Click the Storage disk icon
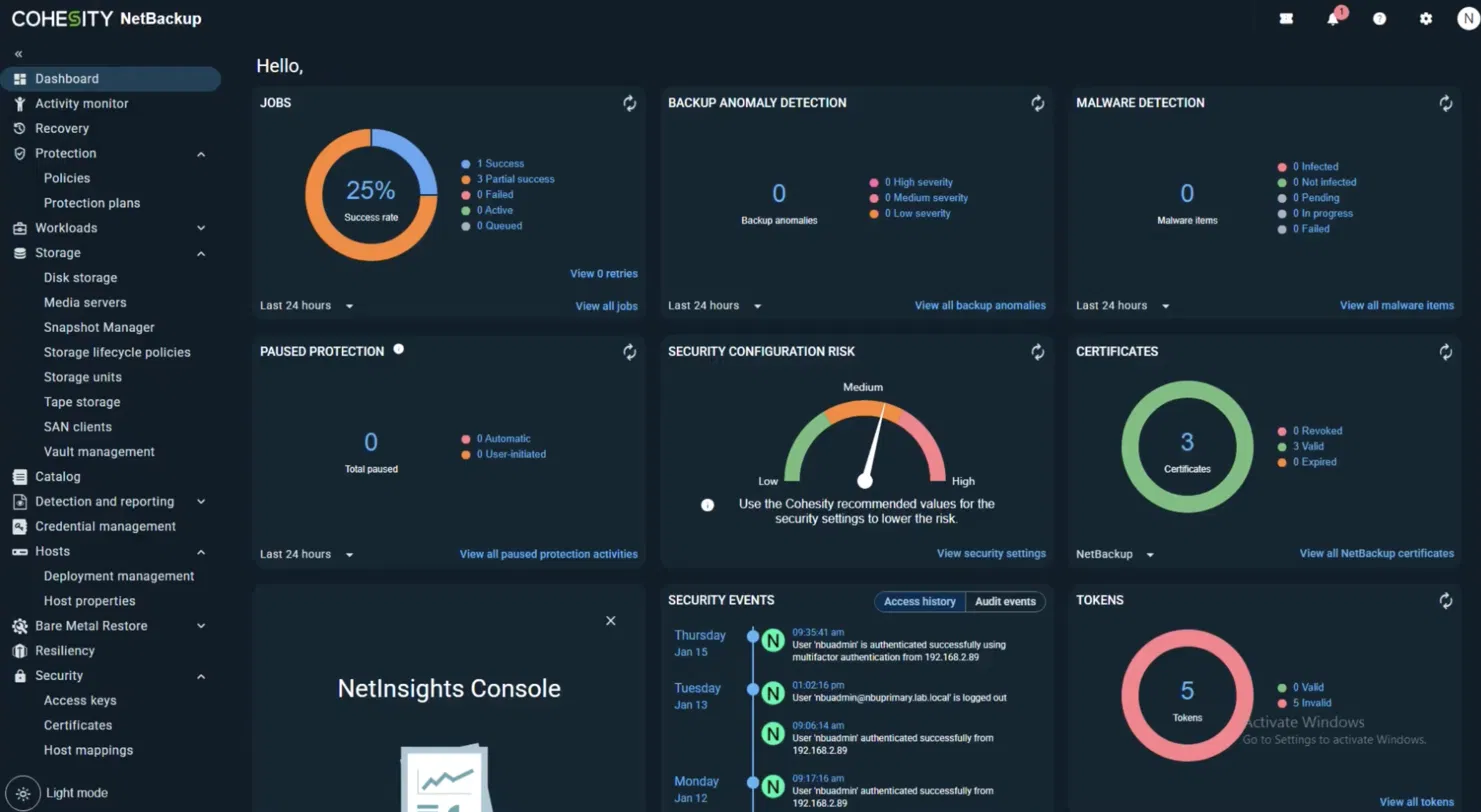This screenshot has height=812, width=1481. (20, 253)
